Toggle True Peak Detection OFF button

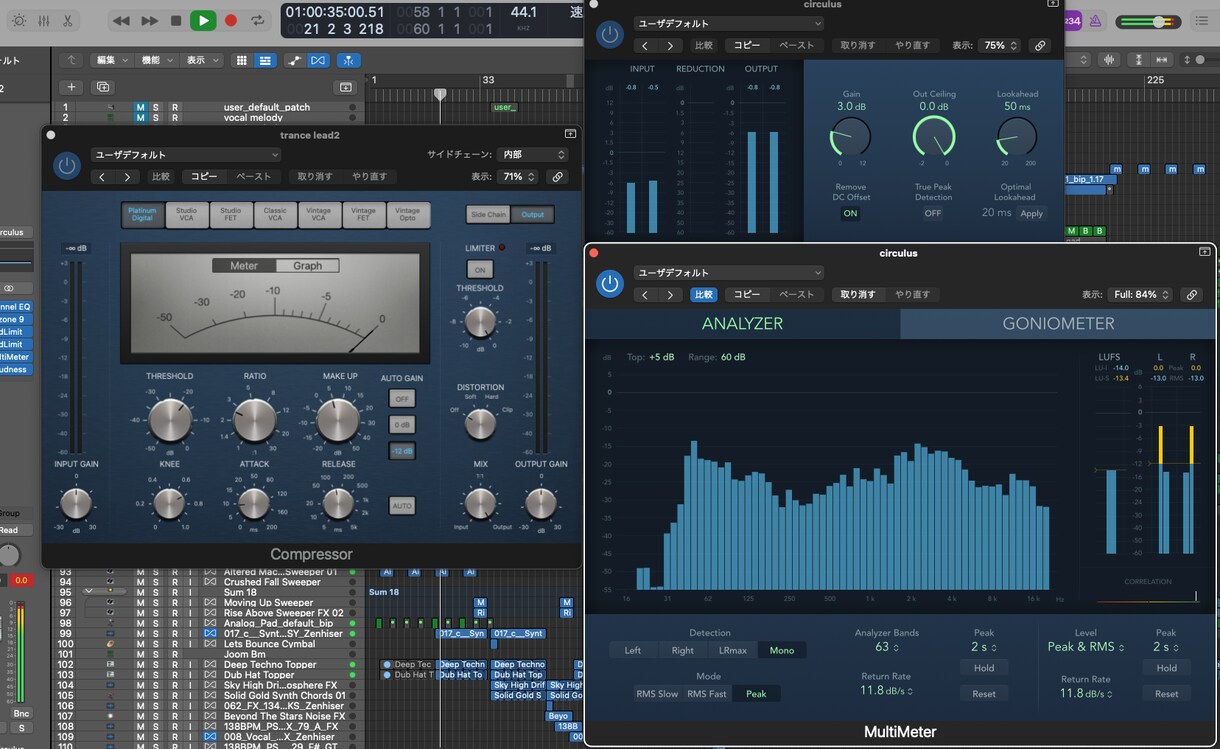pyautogui.click(x=933, y=213)
